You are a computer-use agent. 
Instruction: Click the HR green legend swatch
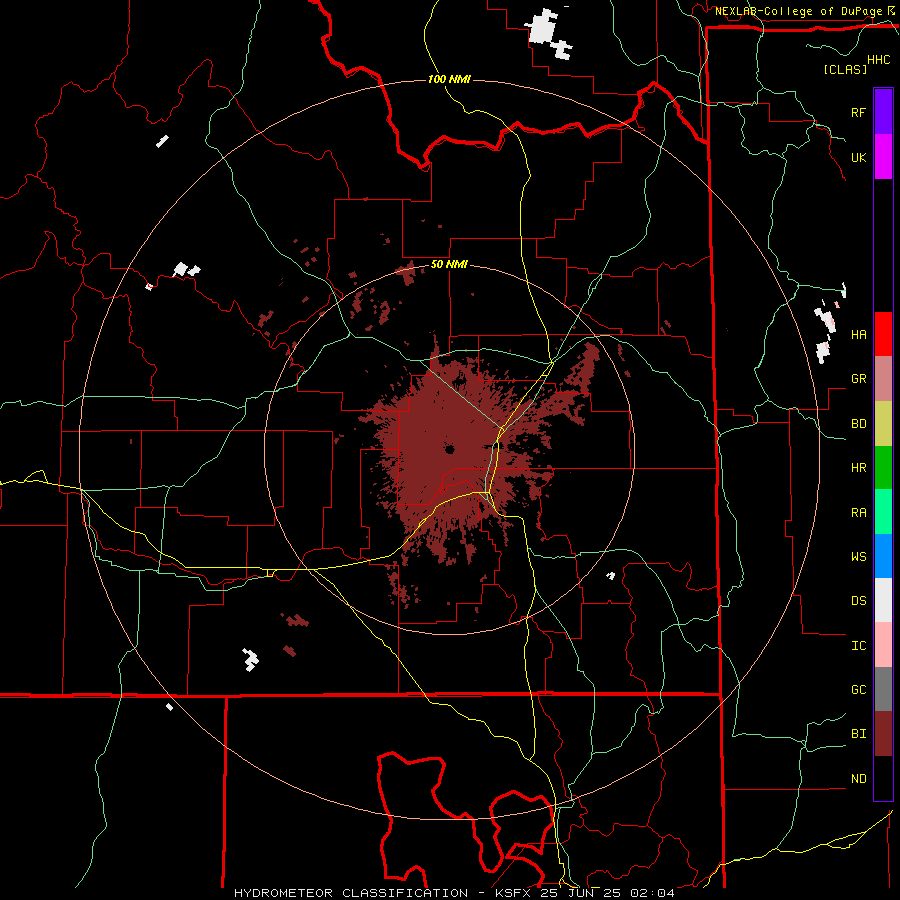tap(883, 468)
